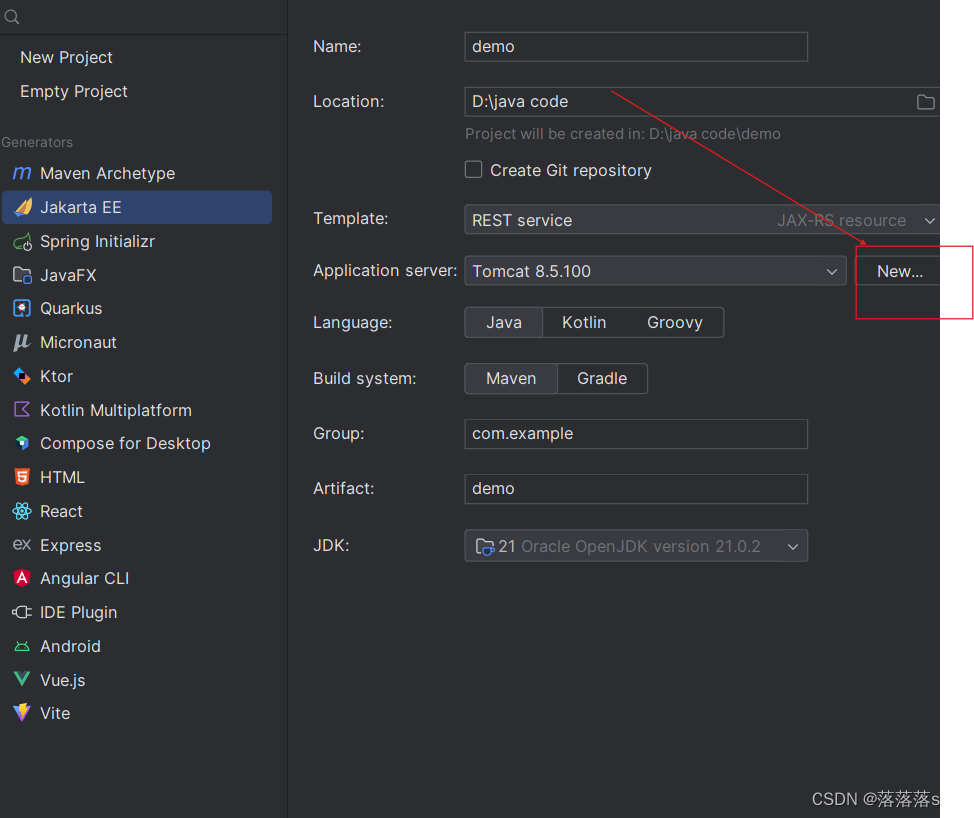Click the Location input field
The image size is (974, 818).
(702, 102)
